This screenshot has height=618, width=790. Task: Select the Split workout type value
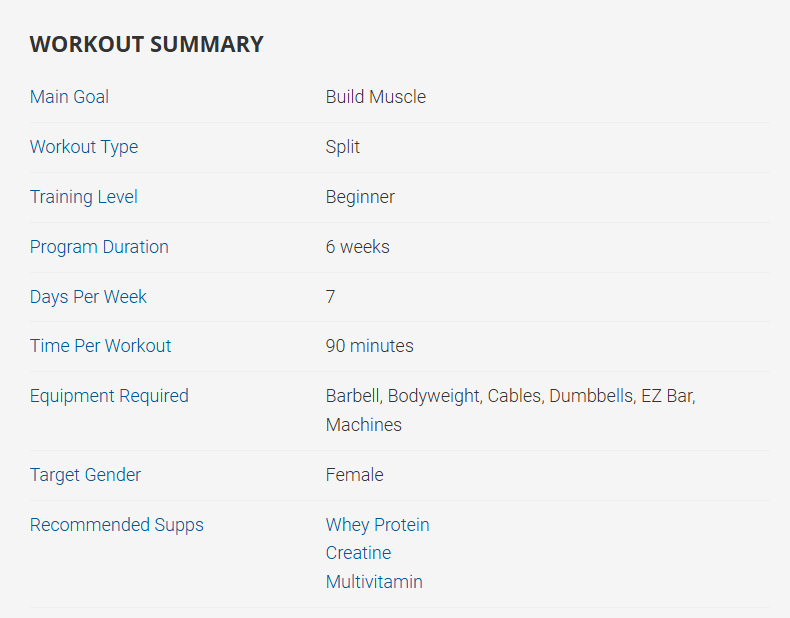342,147
